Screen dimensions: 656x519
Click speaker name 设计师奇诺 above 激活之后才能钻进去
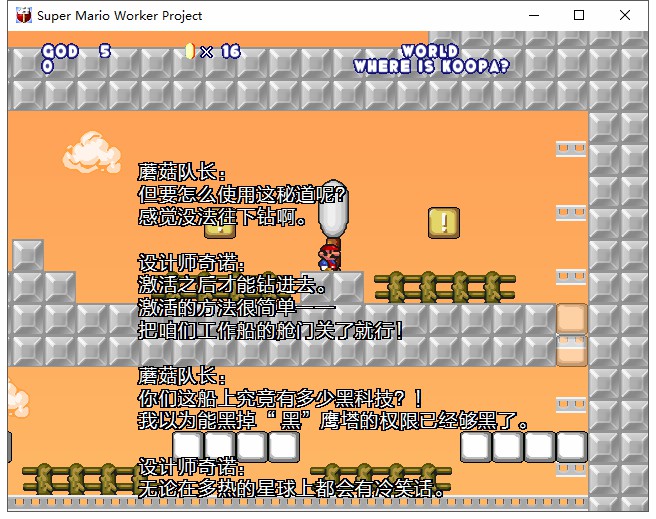[192, 263]
